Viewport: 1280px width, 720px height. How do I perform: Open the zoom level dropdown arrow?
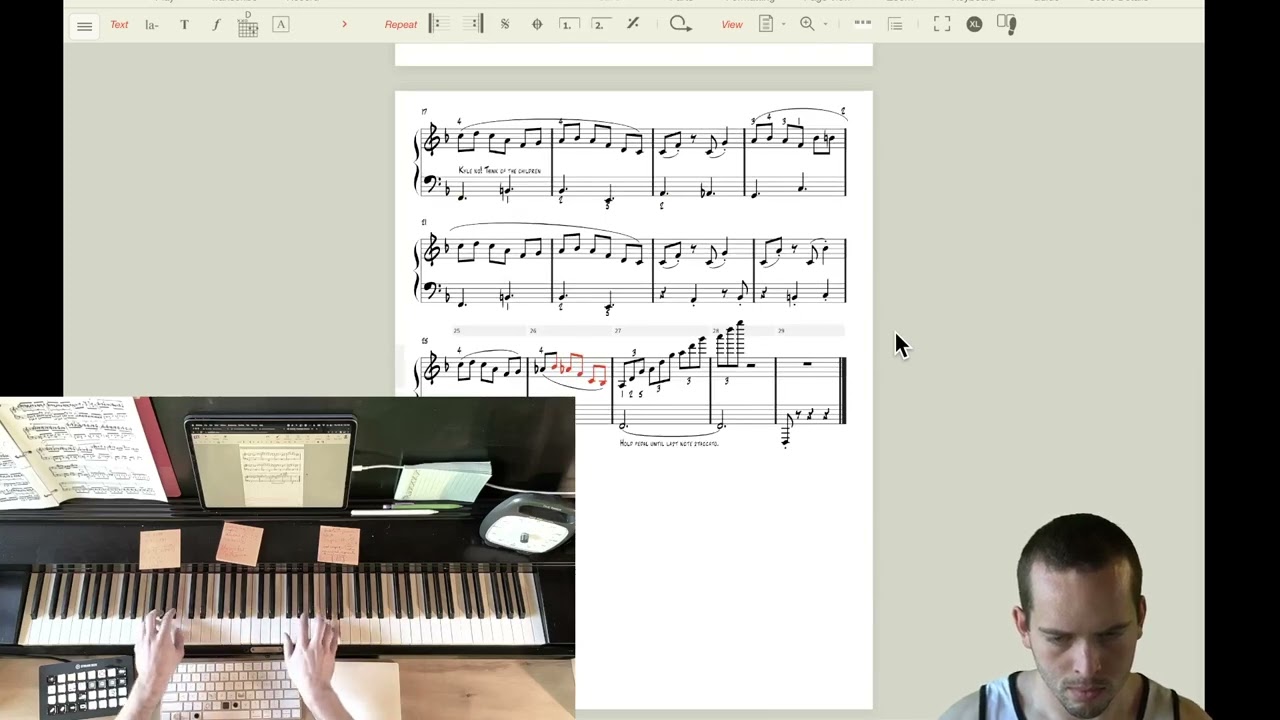(825, 24)
